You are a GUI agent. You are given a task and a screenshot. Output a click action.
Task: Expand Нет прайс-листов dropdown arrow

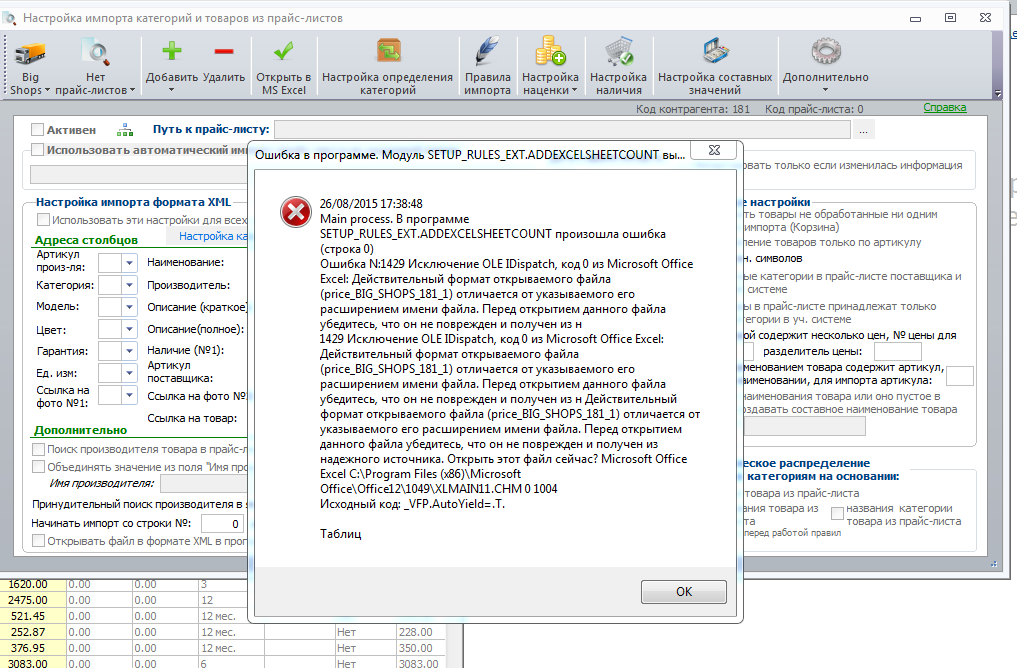[132, 90]
